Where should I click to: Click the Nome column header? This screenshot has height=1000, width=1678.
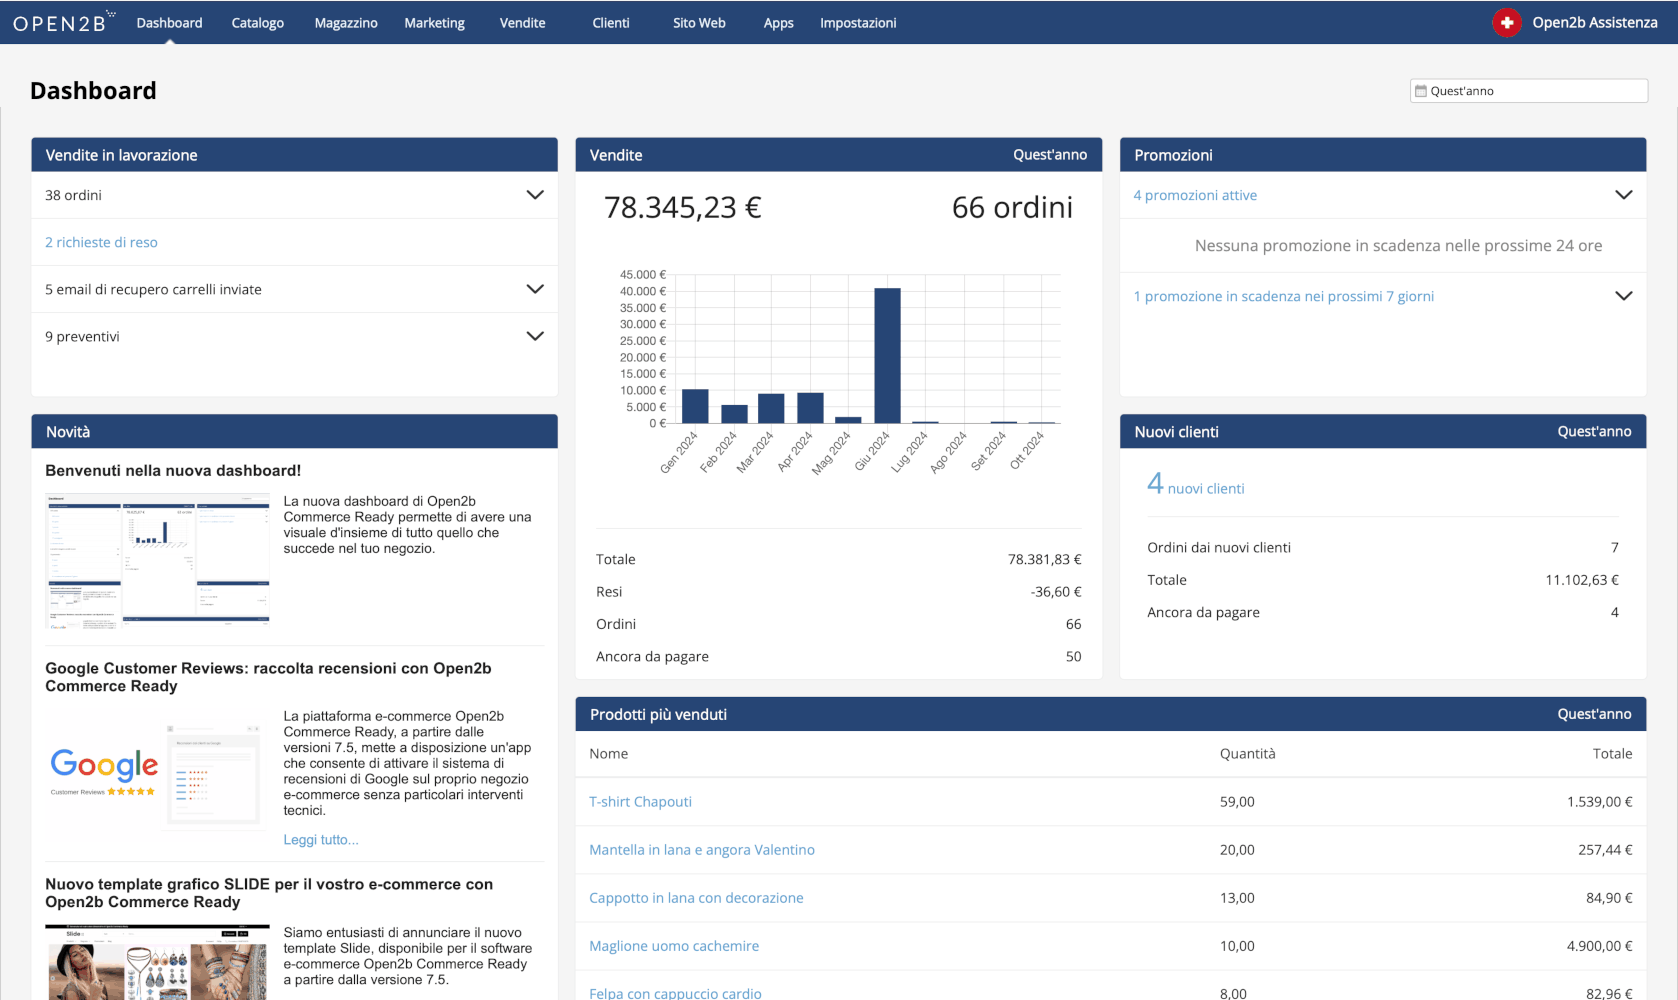click(x=608, y=754)
